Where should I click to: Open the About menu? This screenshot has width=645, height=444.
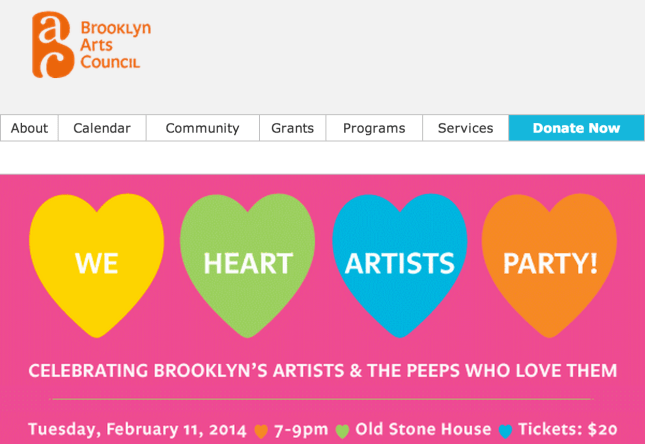coord(29,128)
